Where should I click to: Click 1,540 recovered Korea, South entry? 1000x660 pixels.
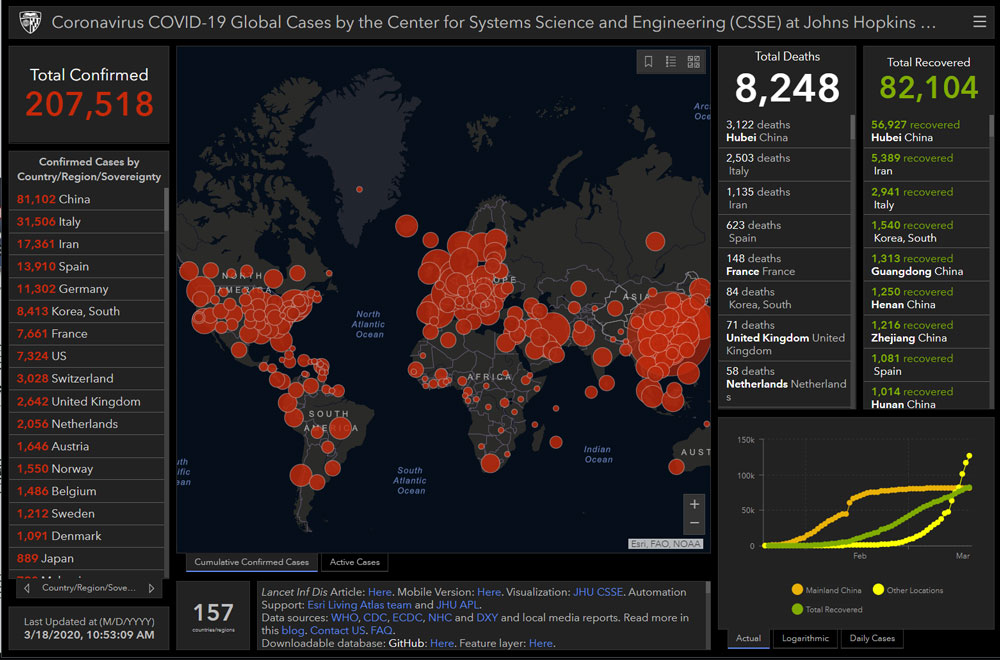pos(927,231)
